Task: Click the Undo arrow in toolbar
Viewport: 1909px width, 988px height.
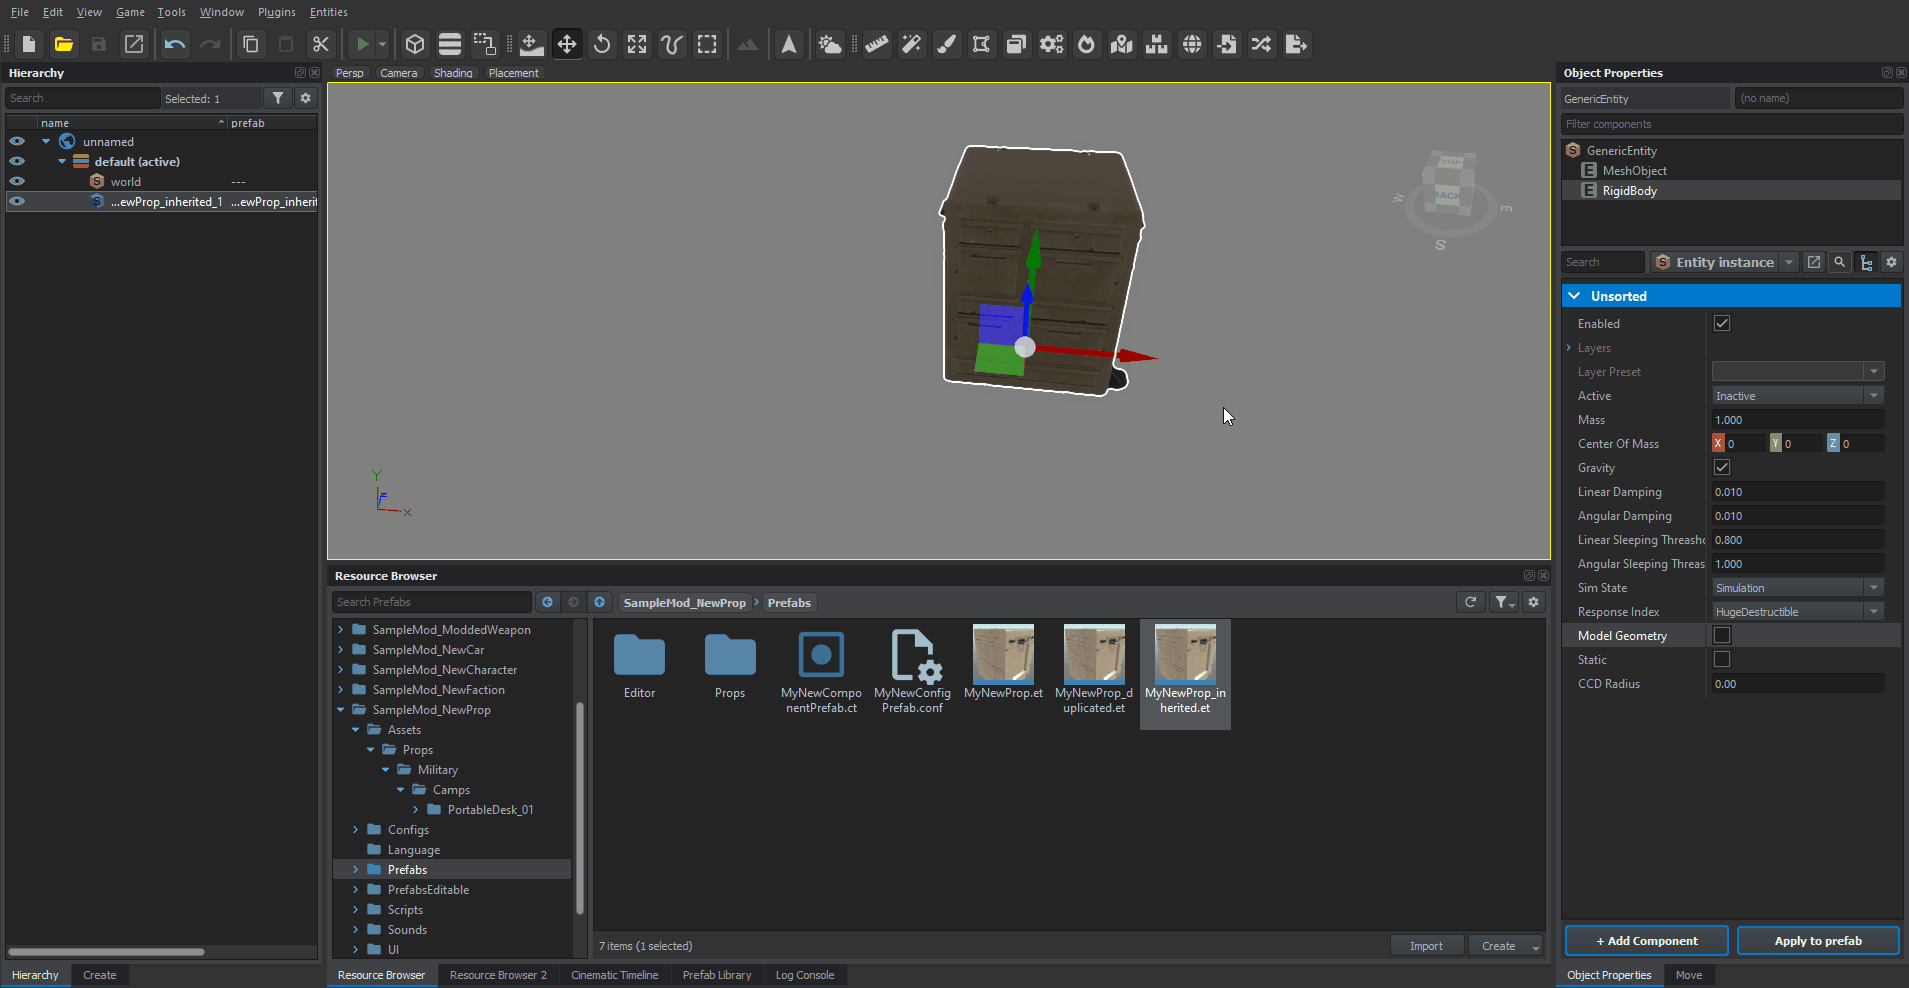Action: [x=175, y=44]
